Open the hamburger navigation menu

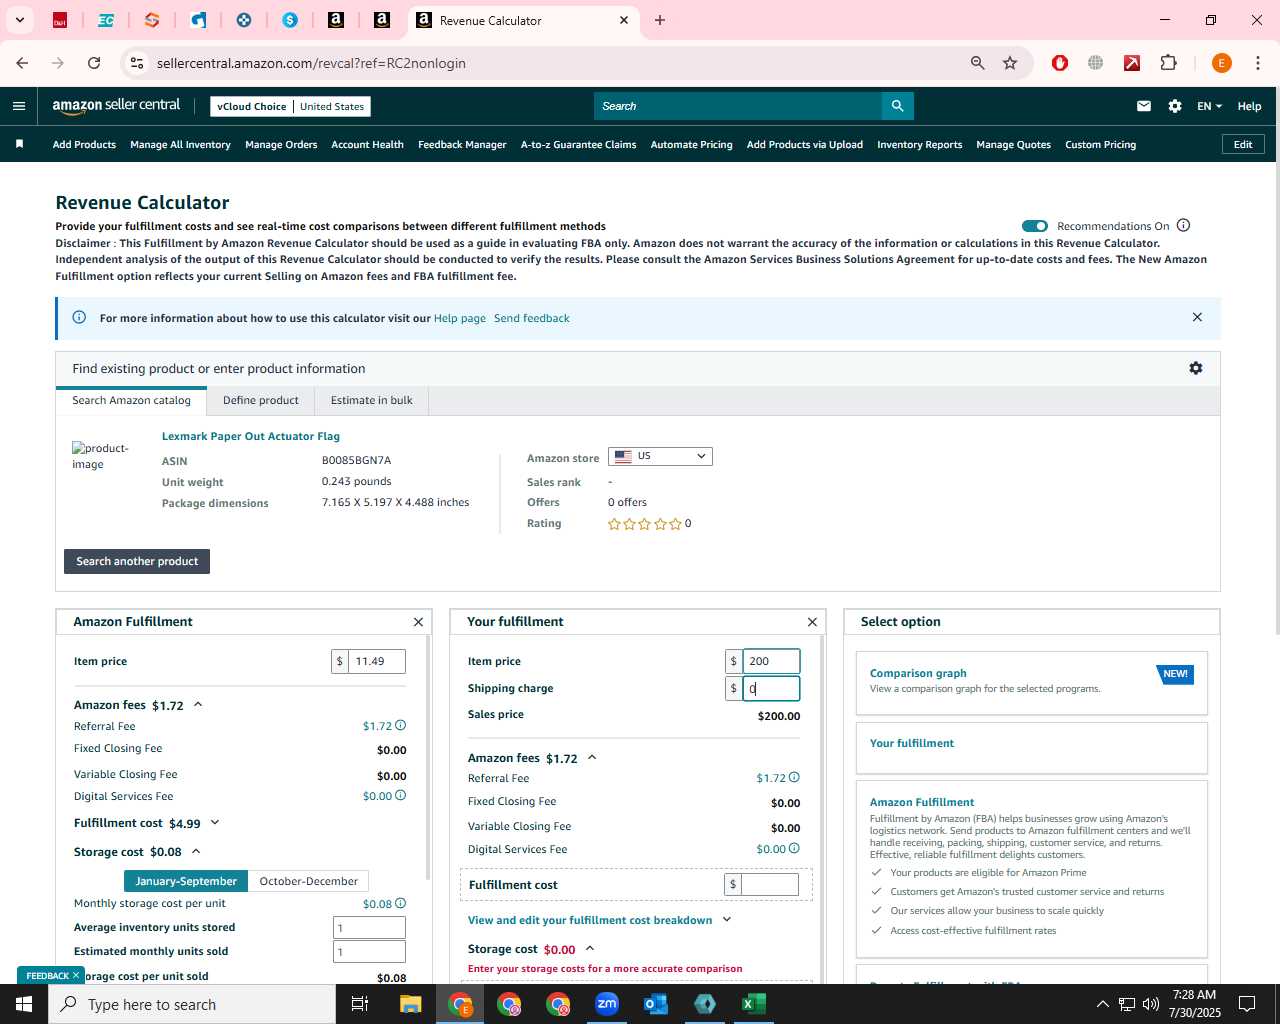(19, 106)
